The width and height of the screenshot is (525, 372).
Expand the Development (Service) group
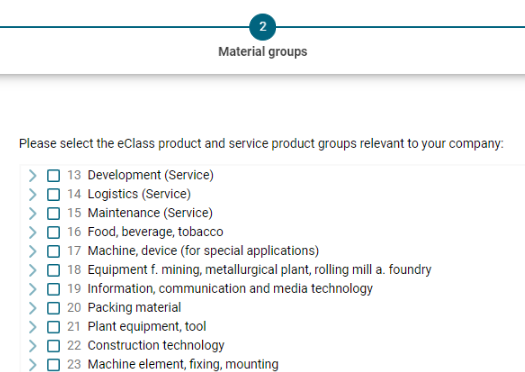32,175
